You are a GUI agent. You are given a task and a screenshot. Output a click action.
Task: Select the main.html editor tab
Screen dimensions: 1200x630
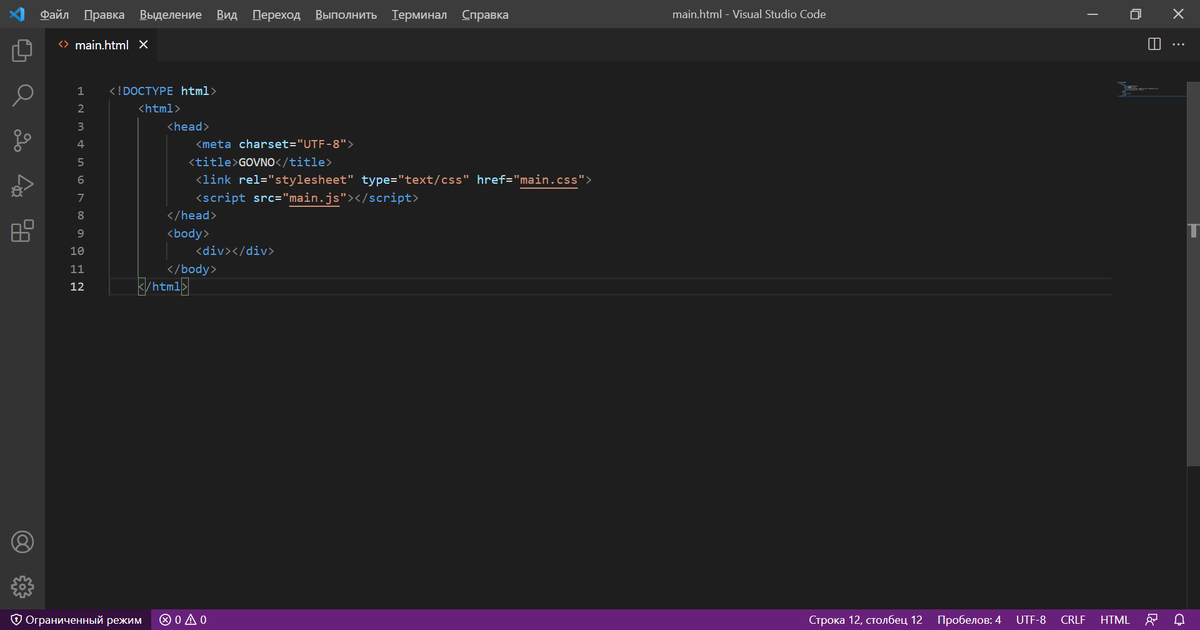tap(101, 45)
